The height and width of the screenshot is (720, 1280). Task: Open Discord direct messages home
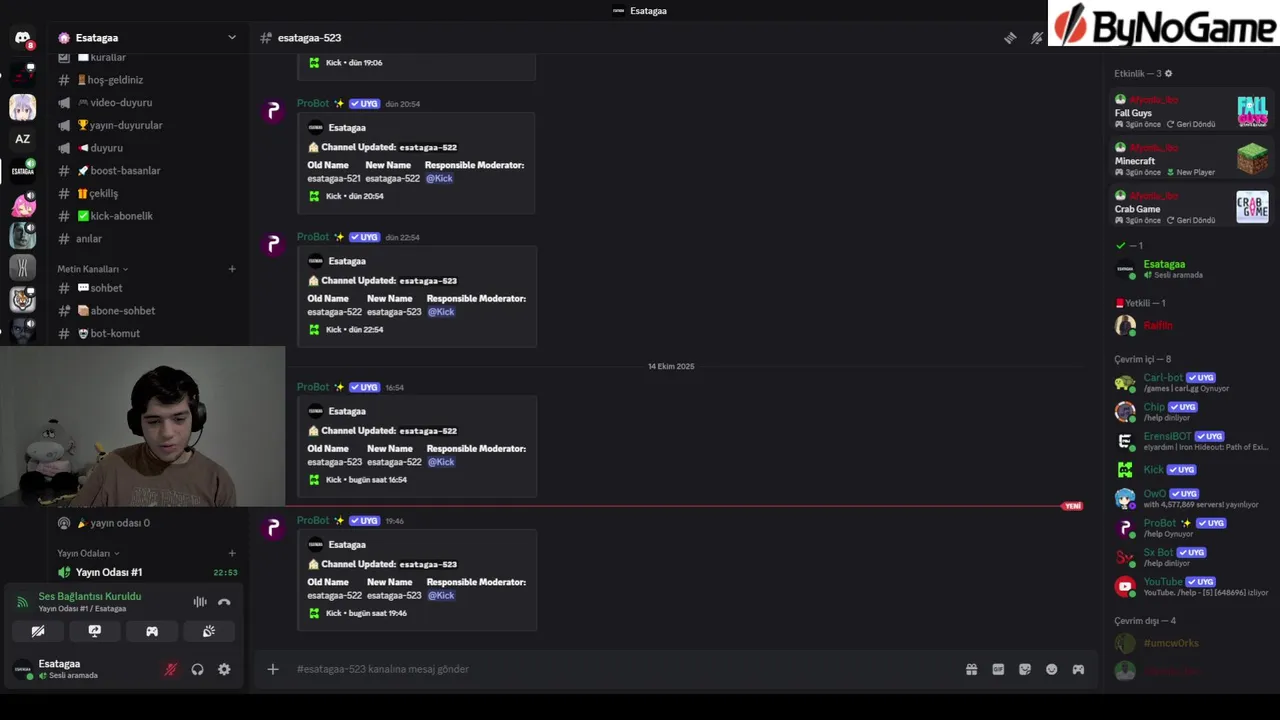click(22, 38)
